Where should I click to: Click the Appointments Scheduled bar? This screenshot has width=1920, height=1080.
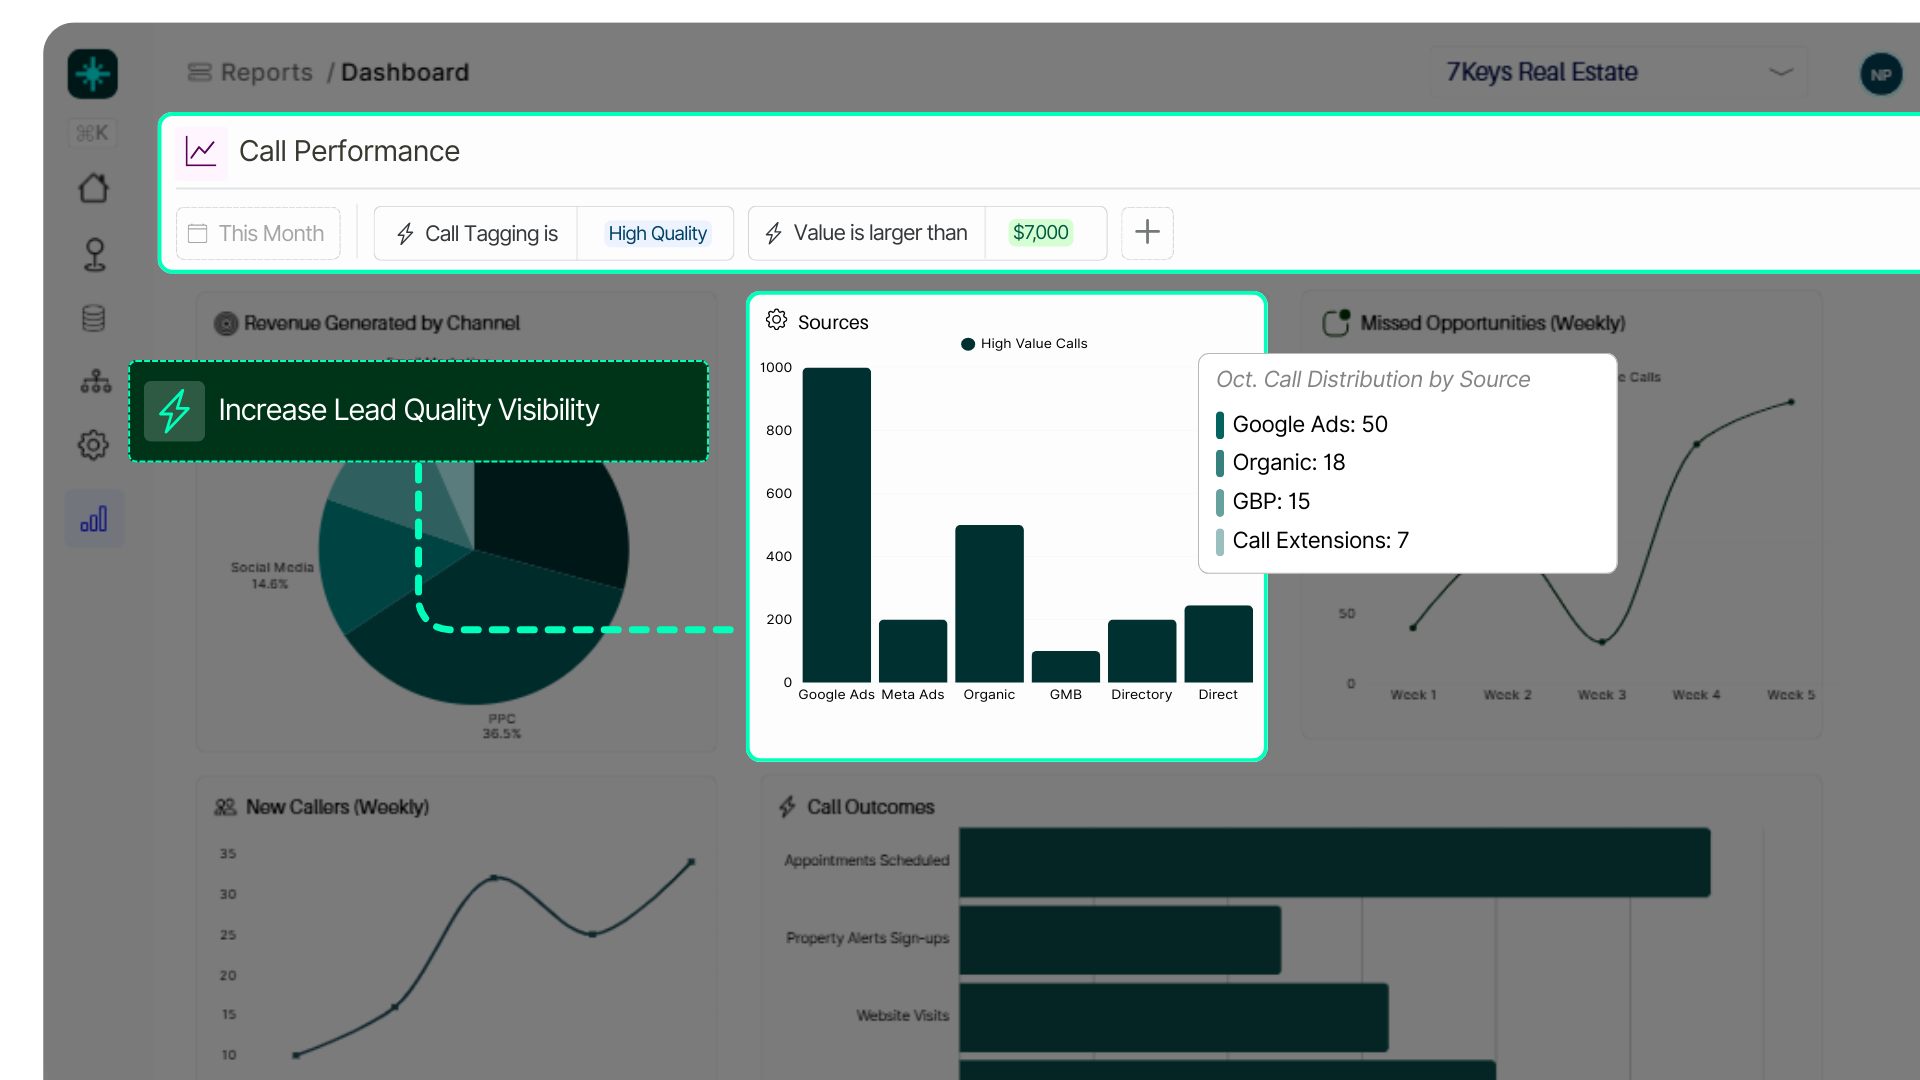tap(1335, 862)
